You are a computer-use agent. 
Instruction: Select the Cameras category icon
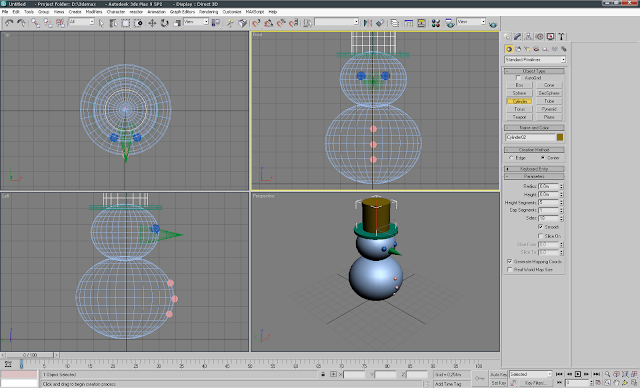pyautogui.click(x=536, y=49)
